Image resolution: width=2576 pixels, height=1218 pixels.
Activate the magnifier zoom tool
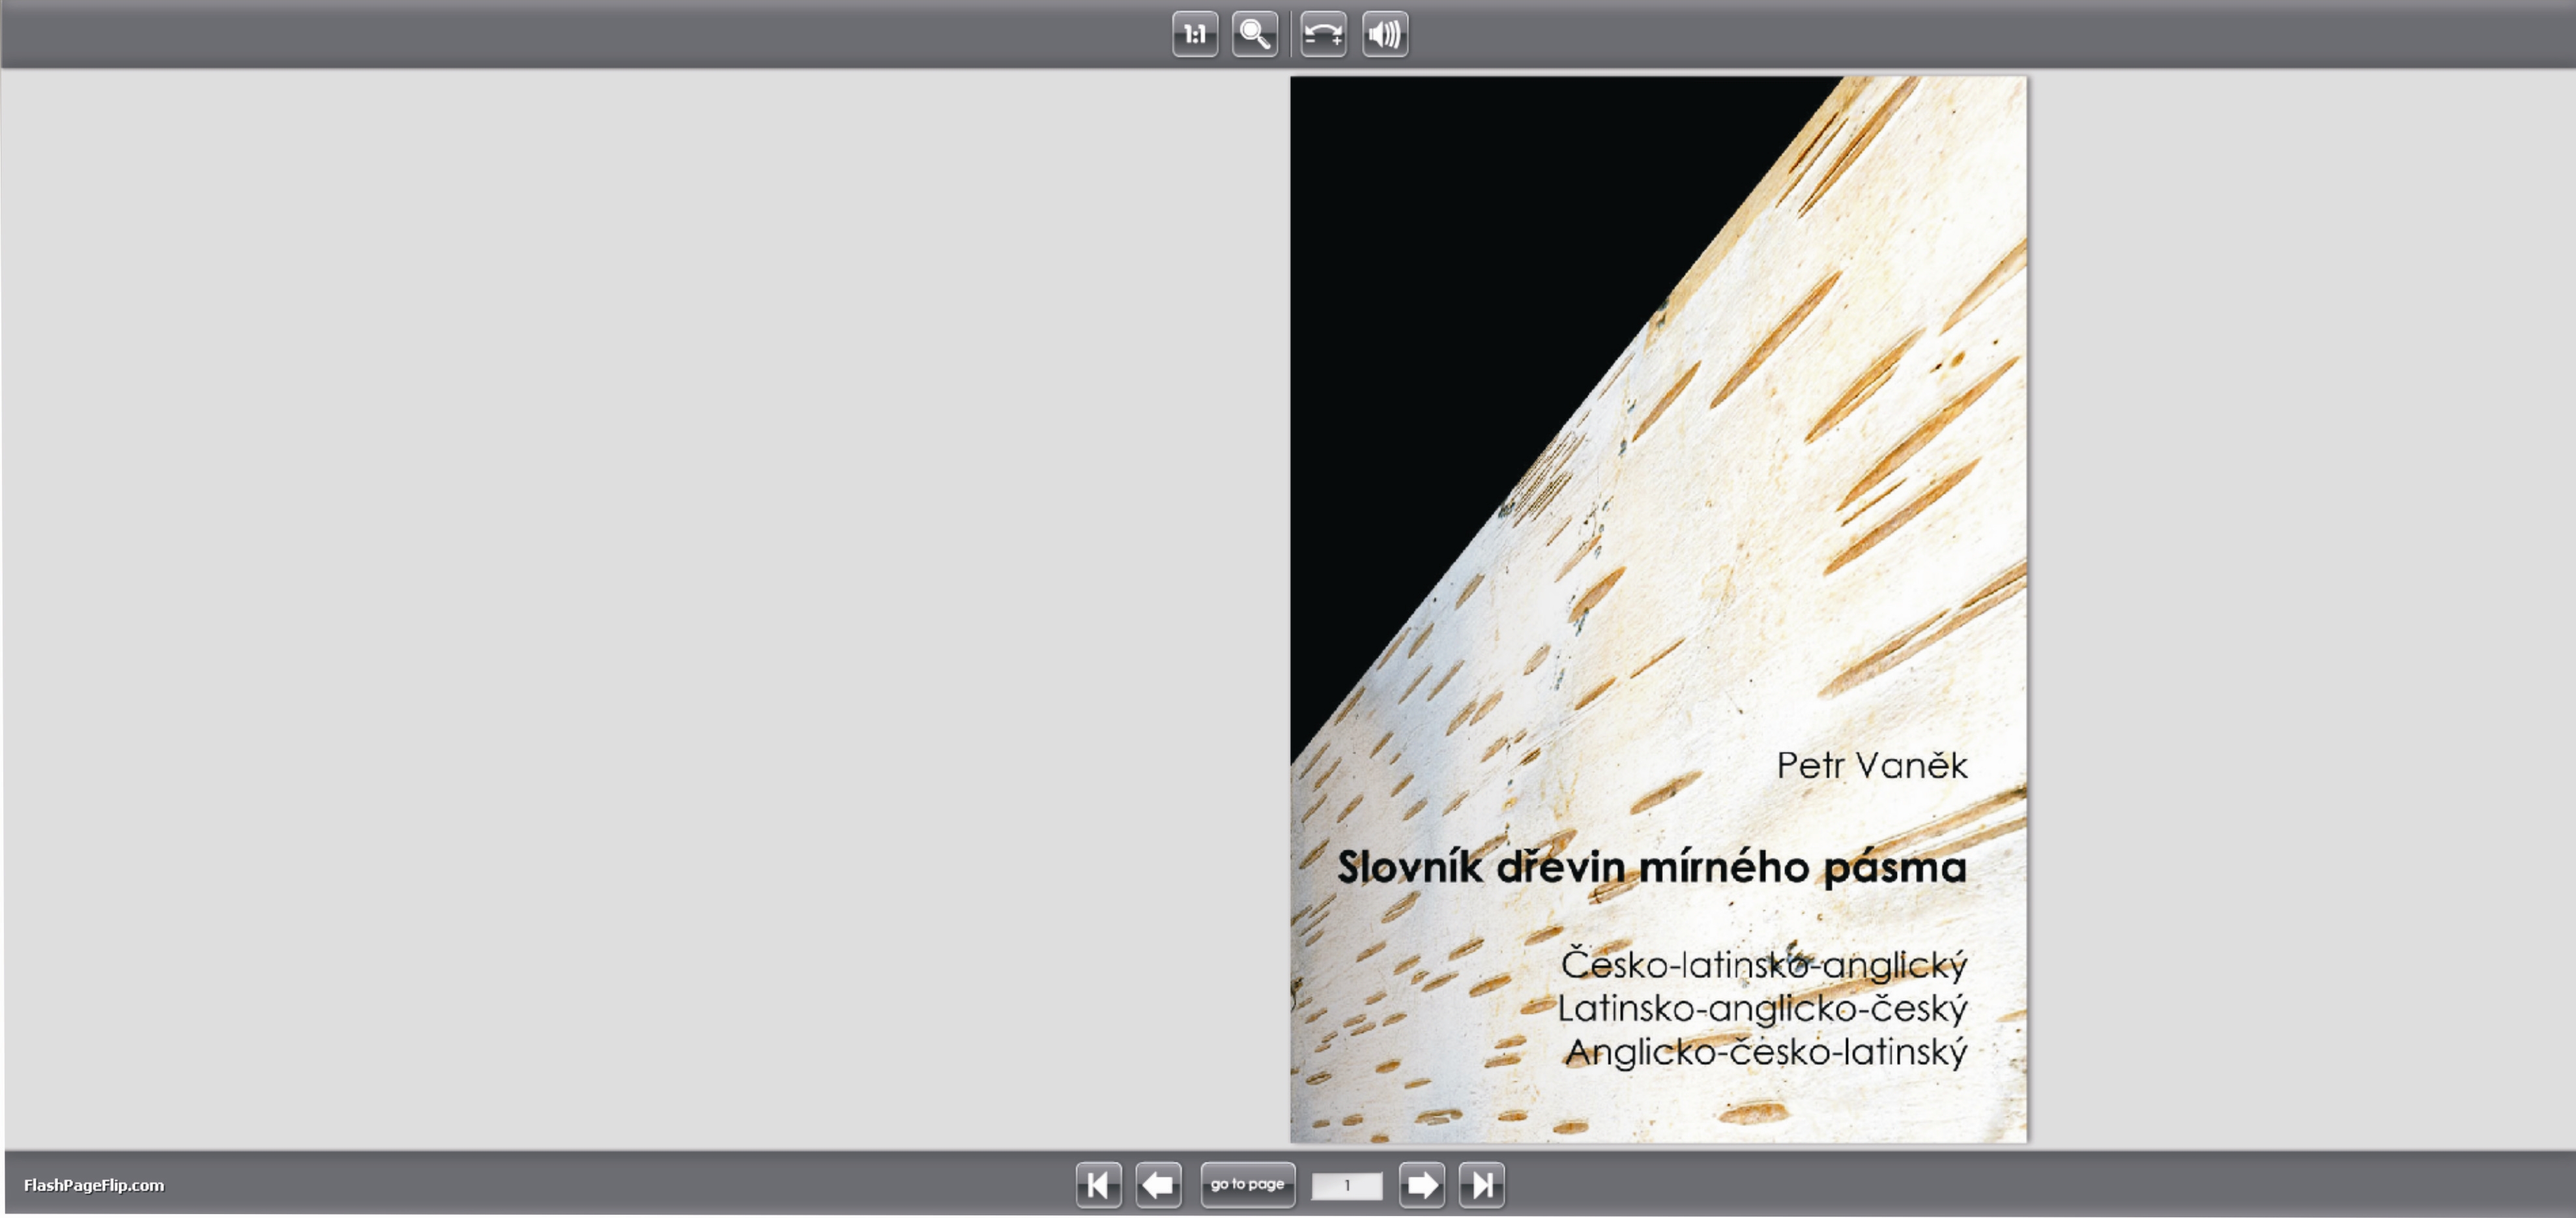pos(1255,35)
